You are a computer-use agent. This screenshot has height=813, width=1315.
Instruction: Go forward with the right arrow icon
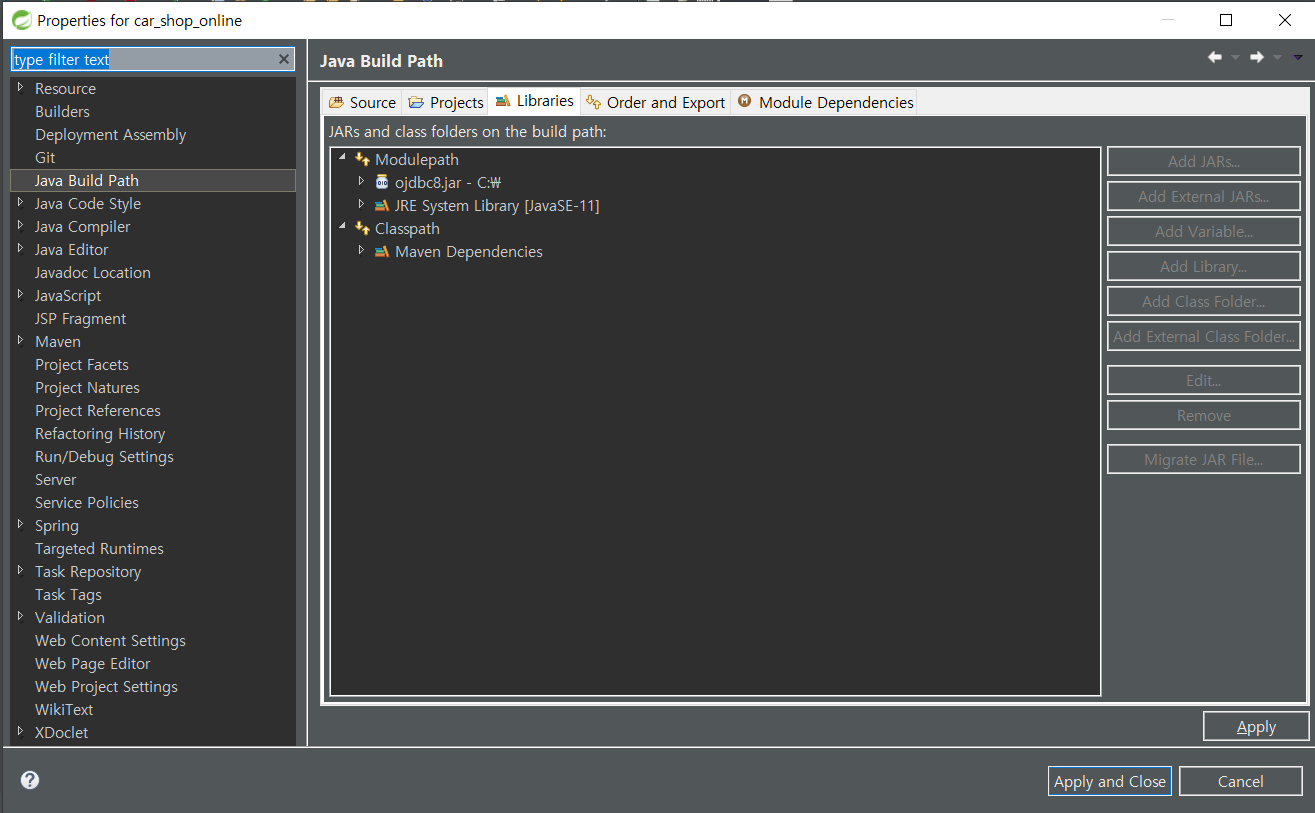tap(1257, 58)
